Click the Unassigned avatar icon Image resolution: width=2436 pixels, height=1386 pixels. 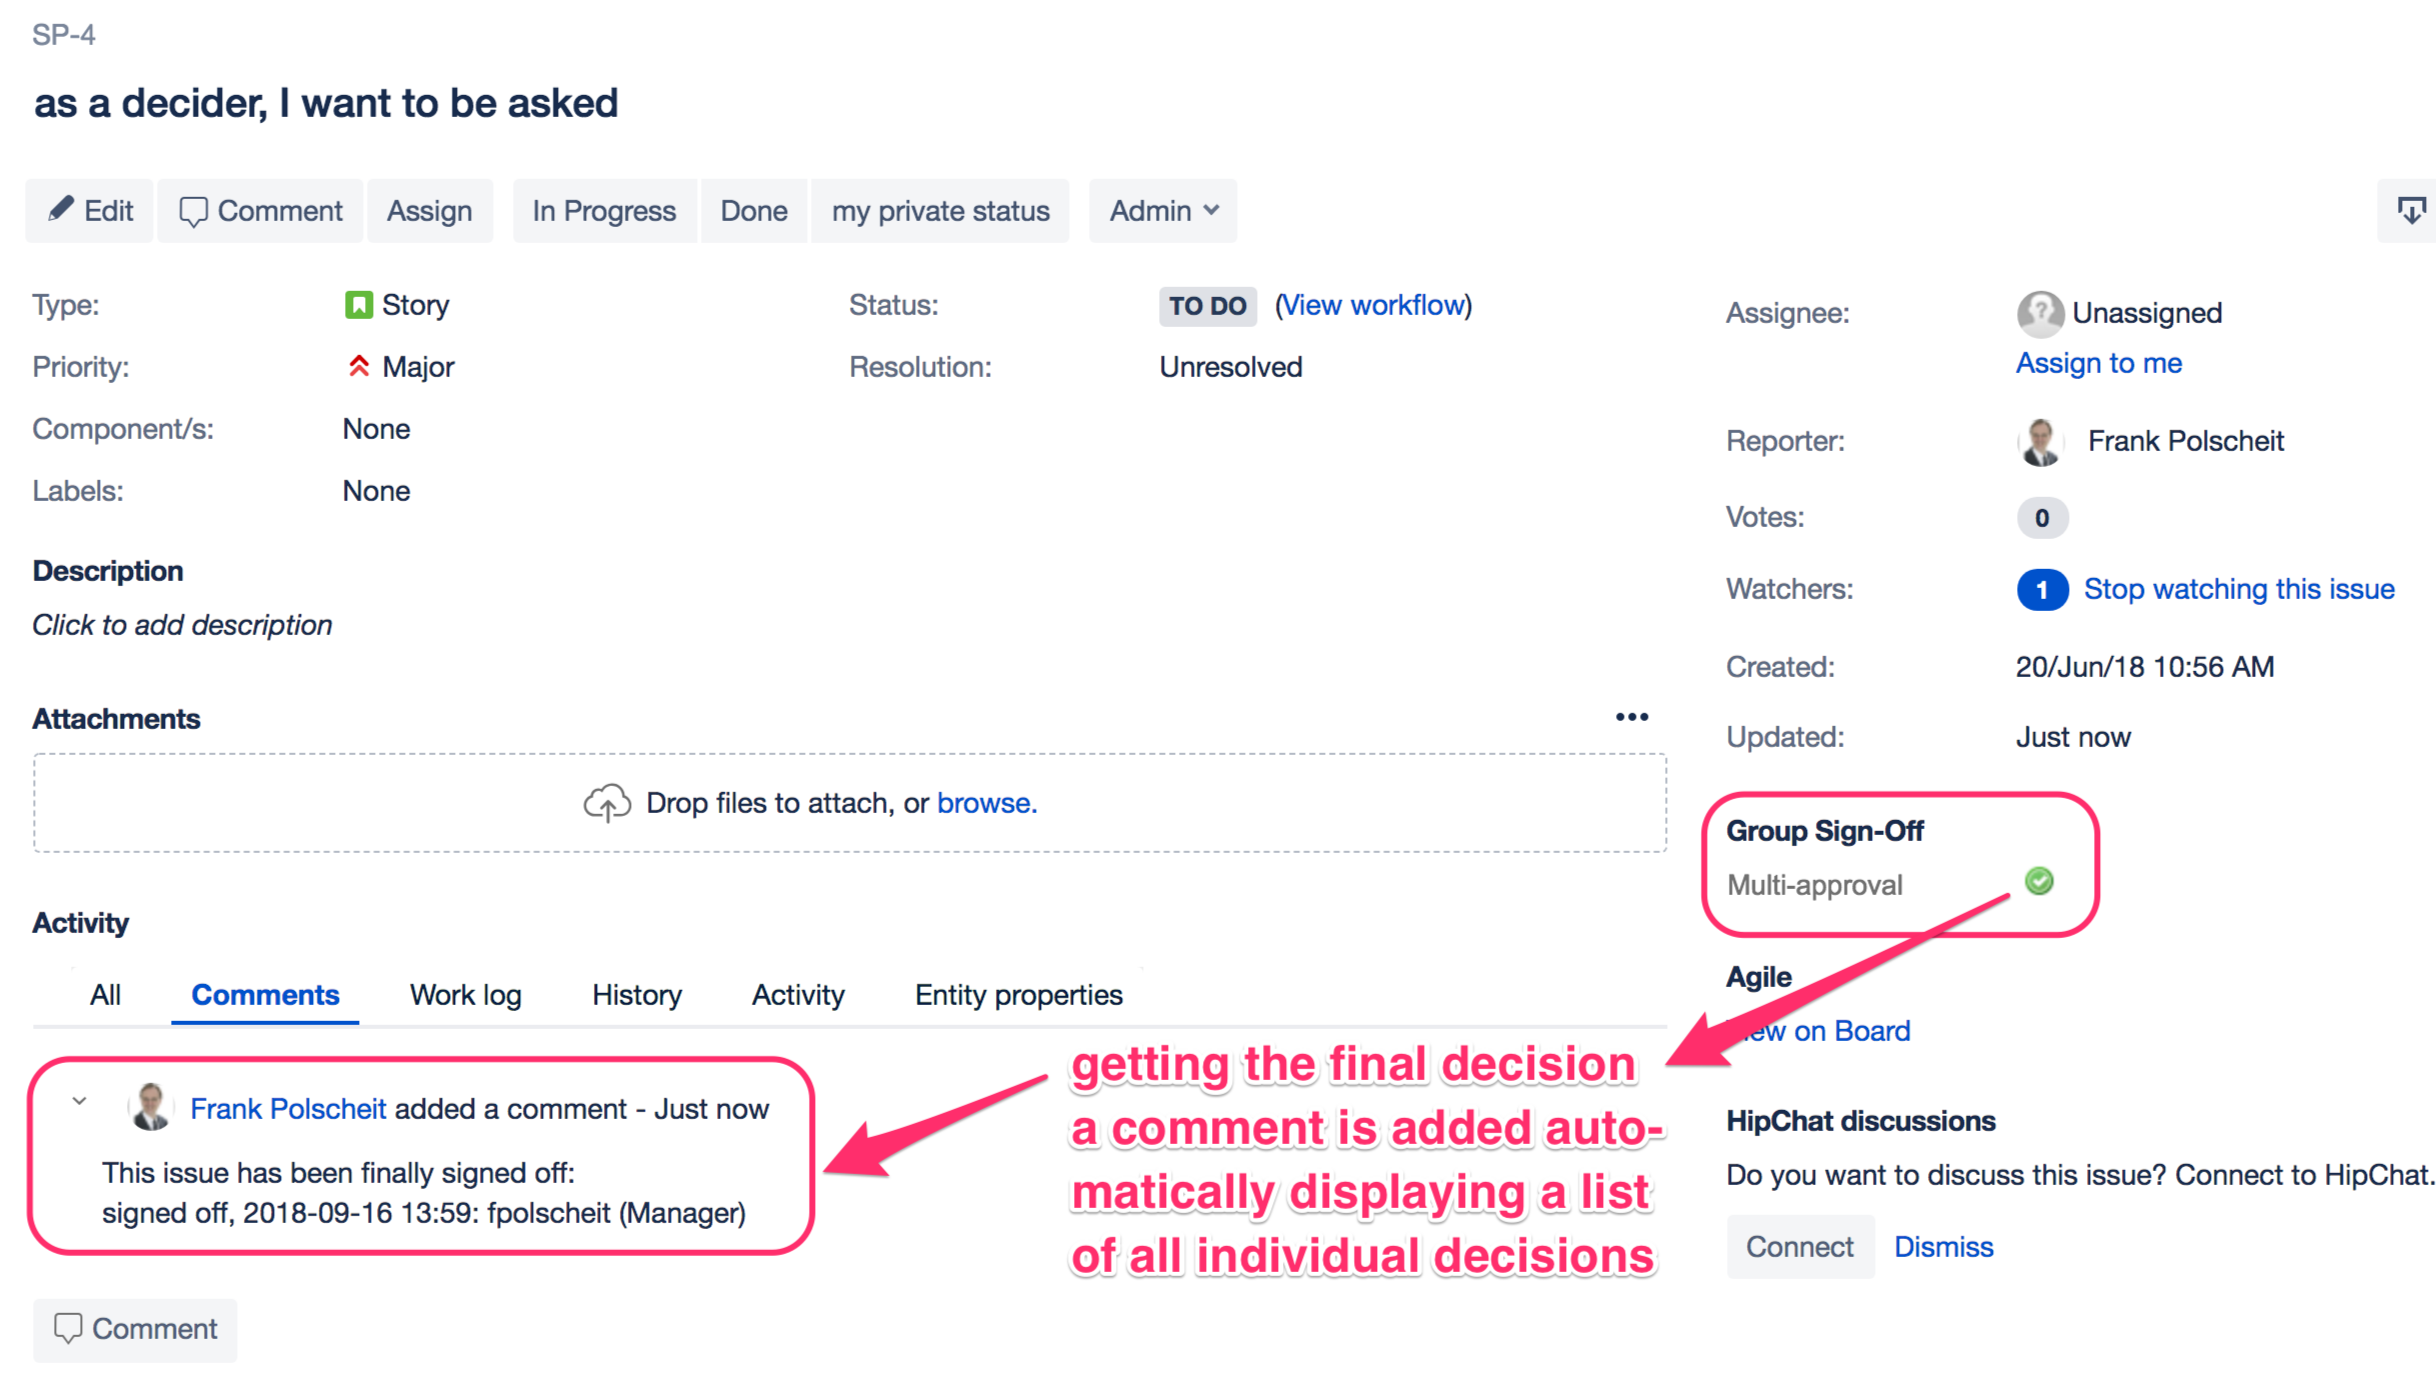pyautogui.click(x=2040, y=313)
